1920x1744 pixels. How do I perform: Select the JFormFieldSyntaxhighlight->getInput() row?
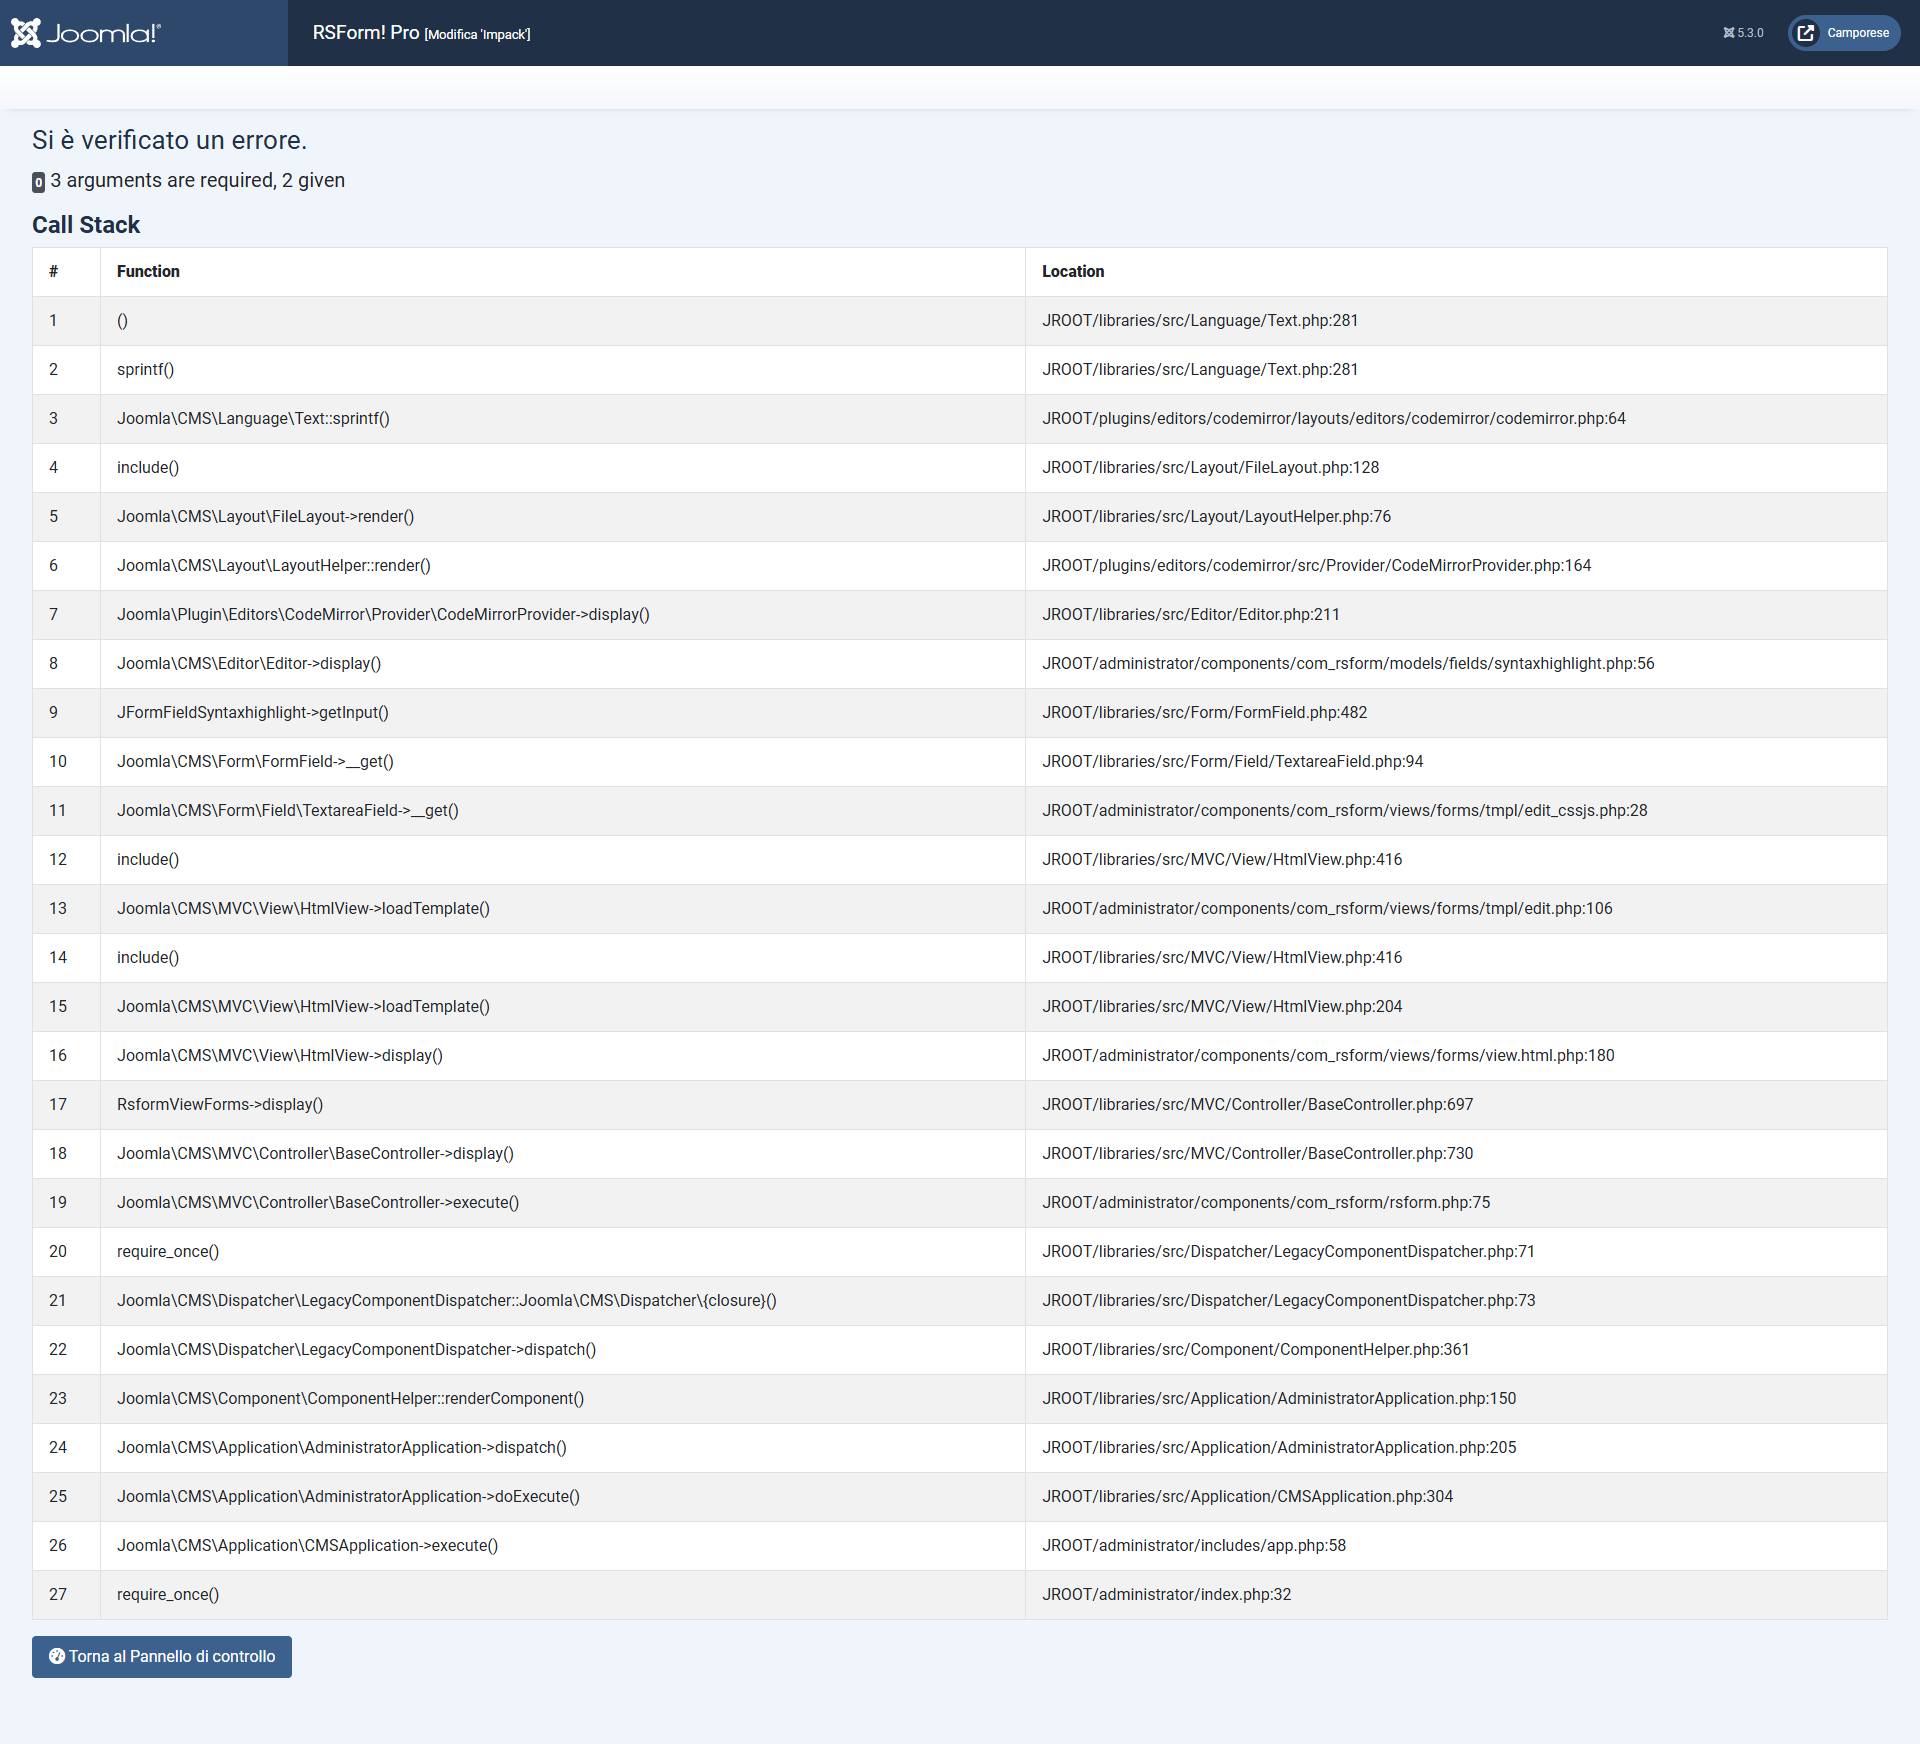coord(253,712)
